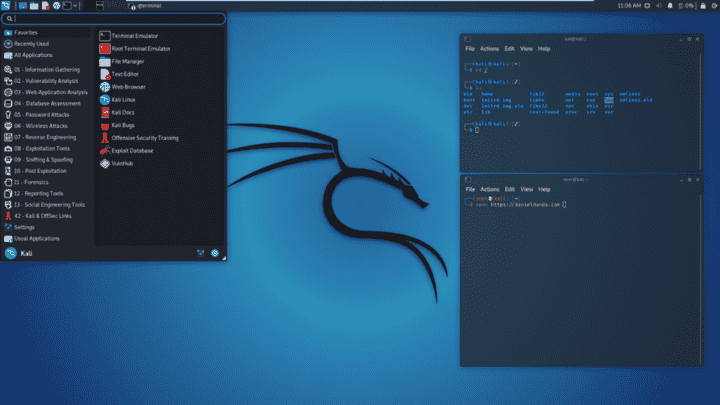Image resolution: width=720 pixels, height=405 pixels.
Task: Select the Recently Used category
Action: click(x=46, y=44)
